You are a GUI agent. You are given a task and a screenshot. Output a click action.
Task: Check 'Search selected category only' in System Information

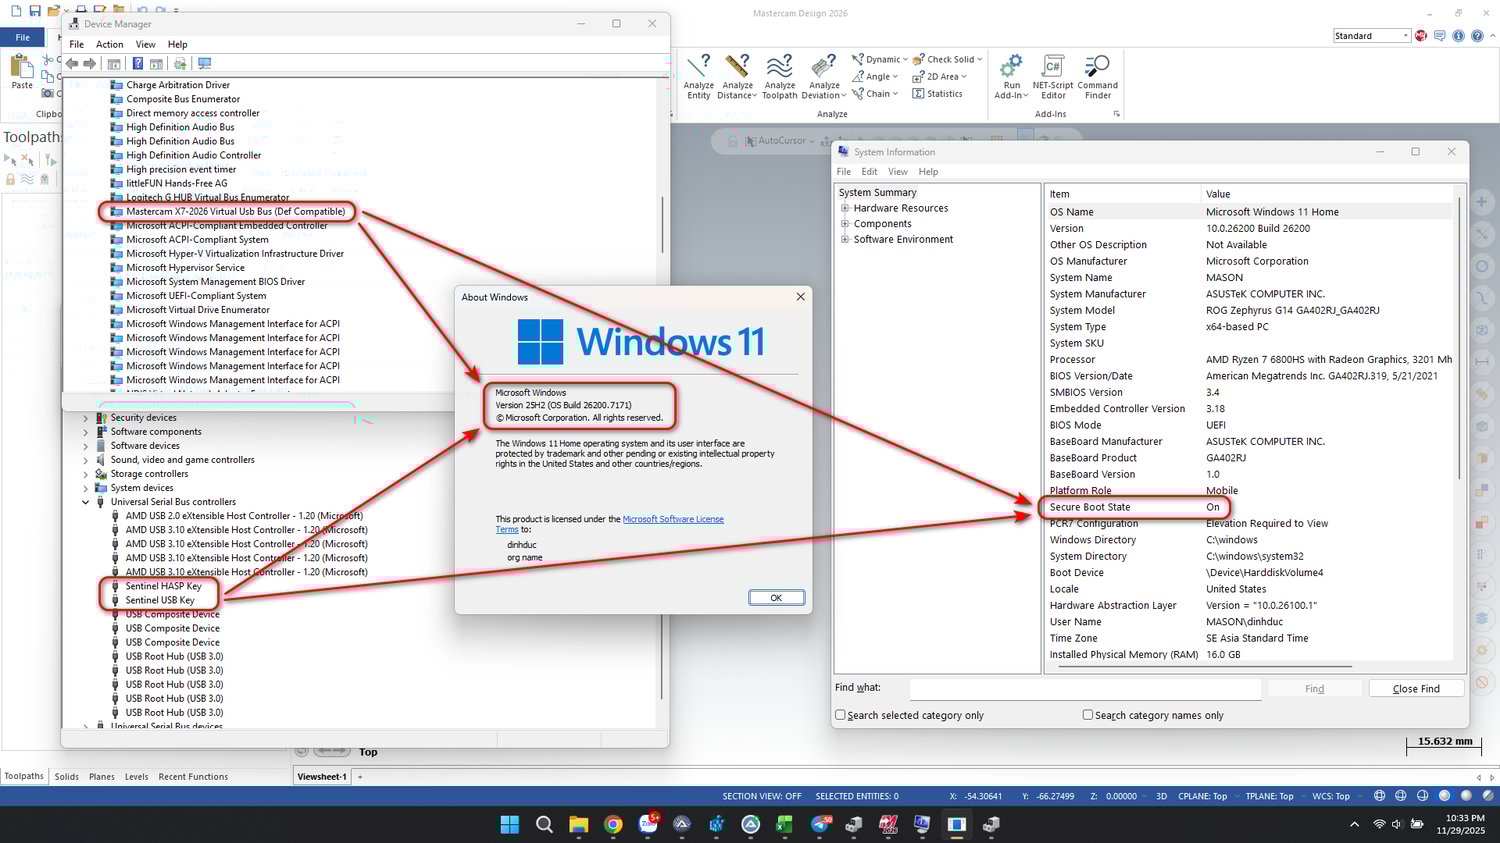click(x=840, y=715)
